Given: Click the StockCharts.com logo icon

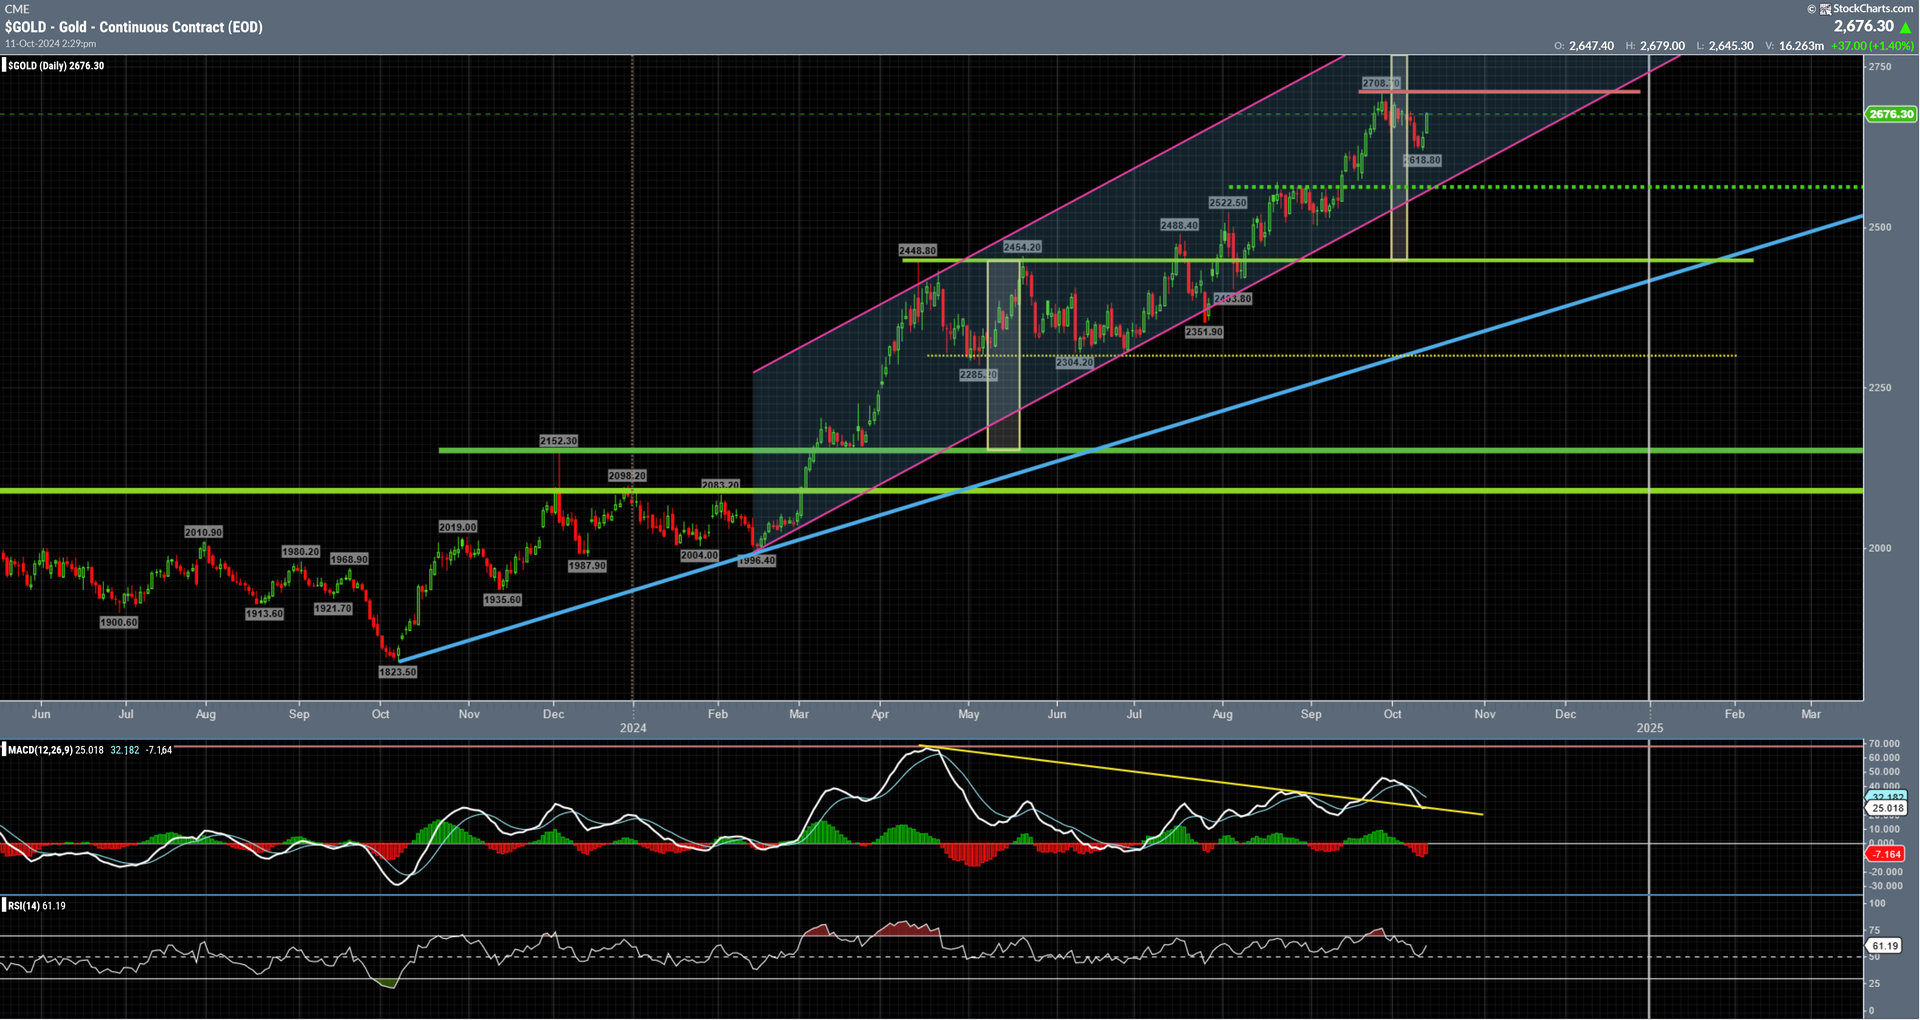Looking at the screenshot, I should tap(1825, 9).
